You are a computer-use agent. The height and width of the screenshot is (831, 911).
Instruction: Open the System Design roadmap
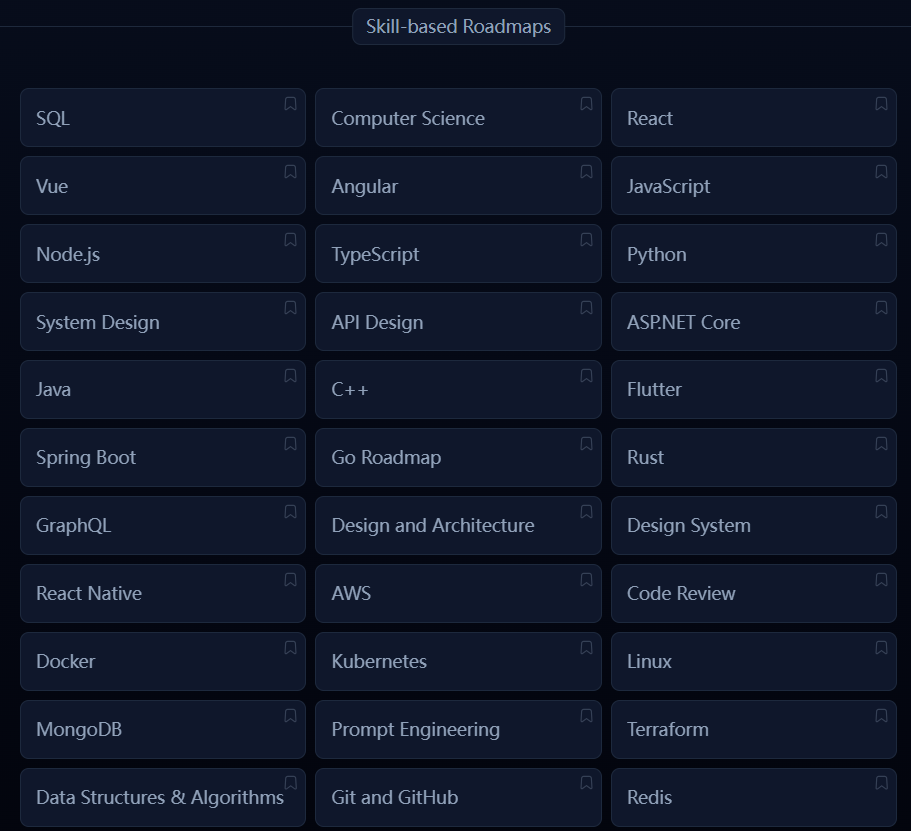[x=163, y=321]
